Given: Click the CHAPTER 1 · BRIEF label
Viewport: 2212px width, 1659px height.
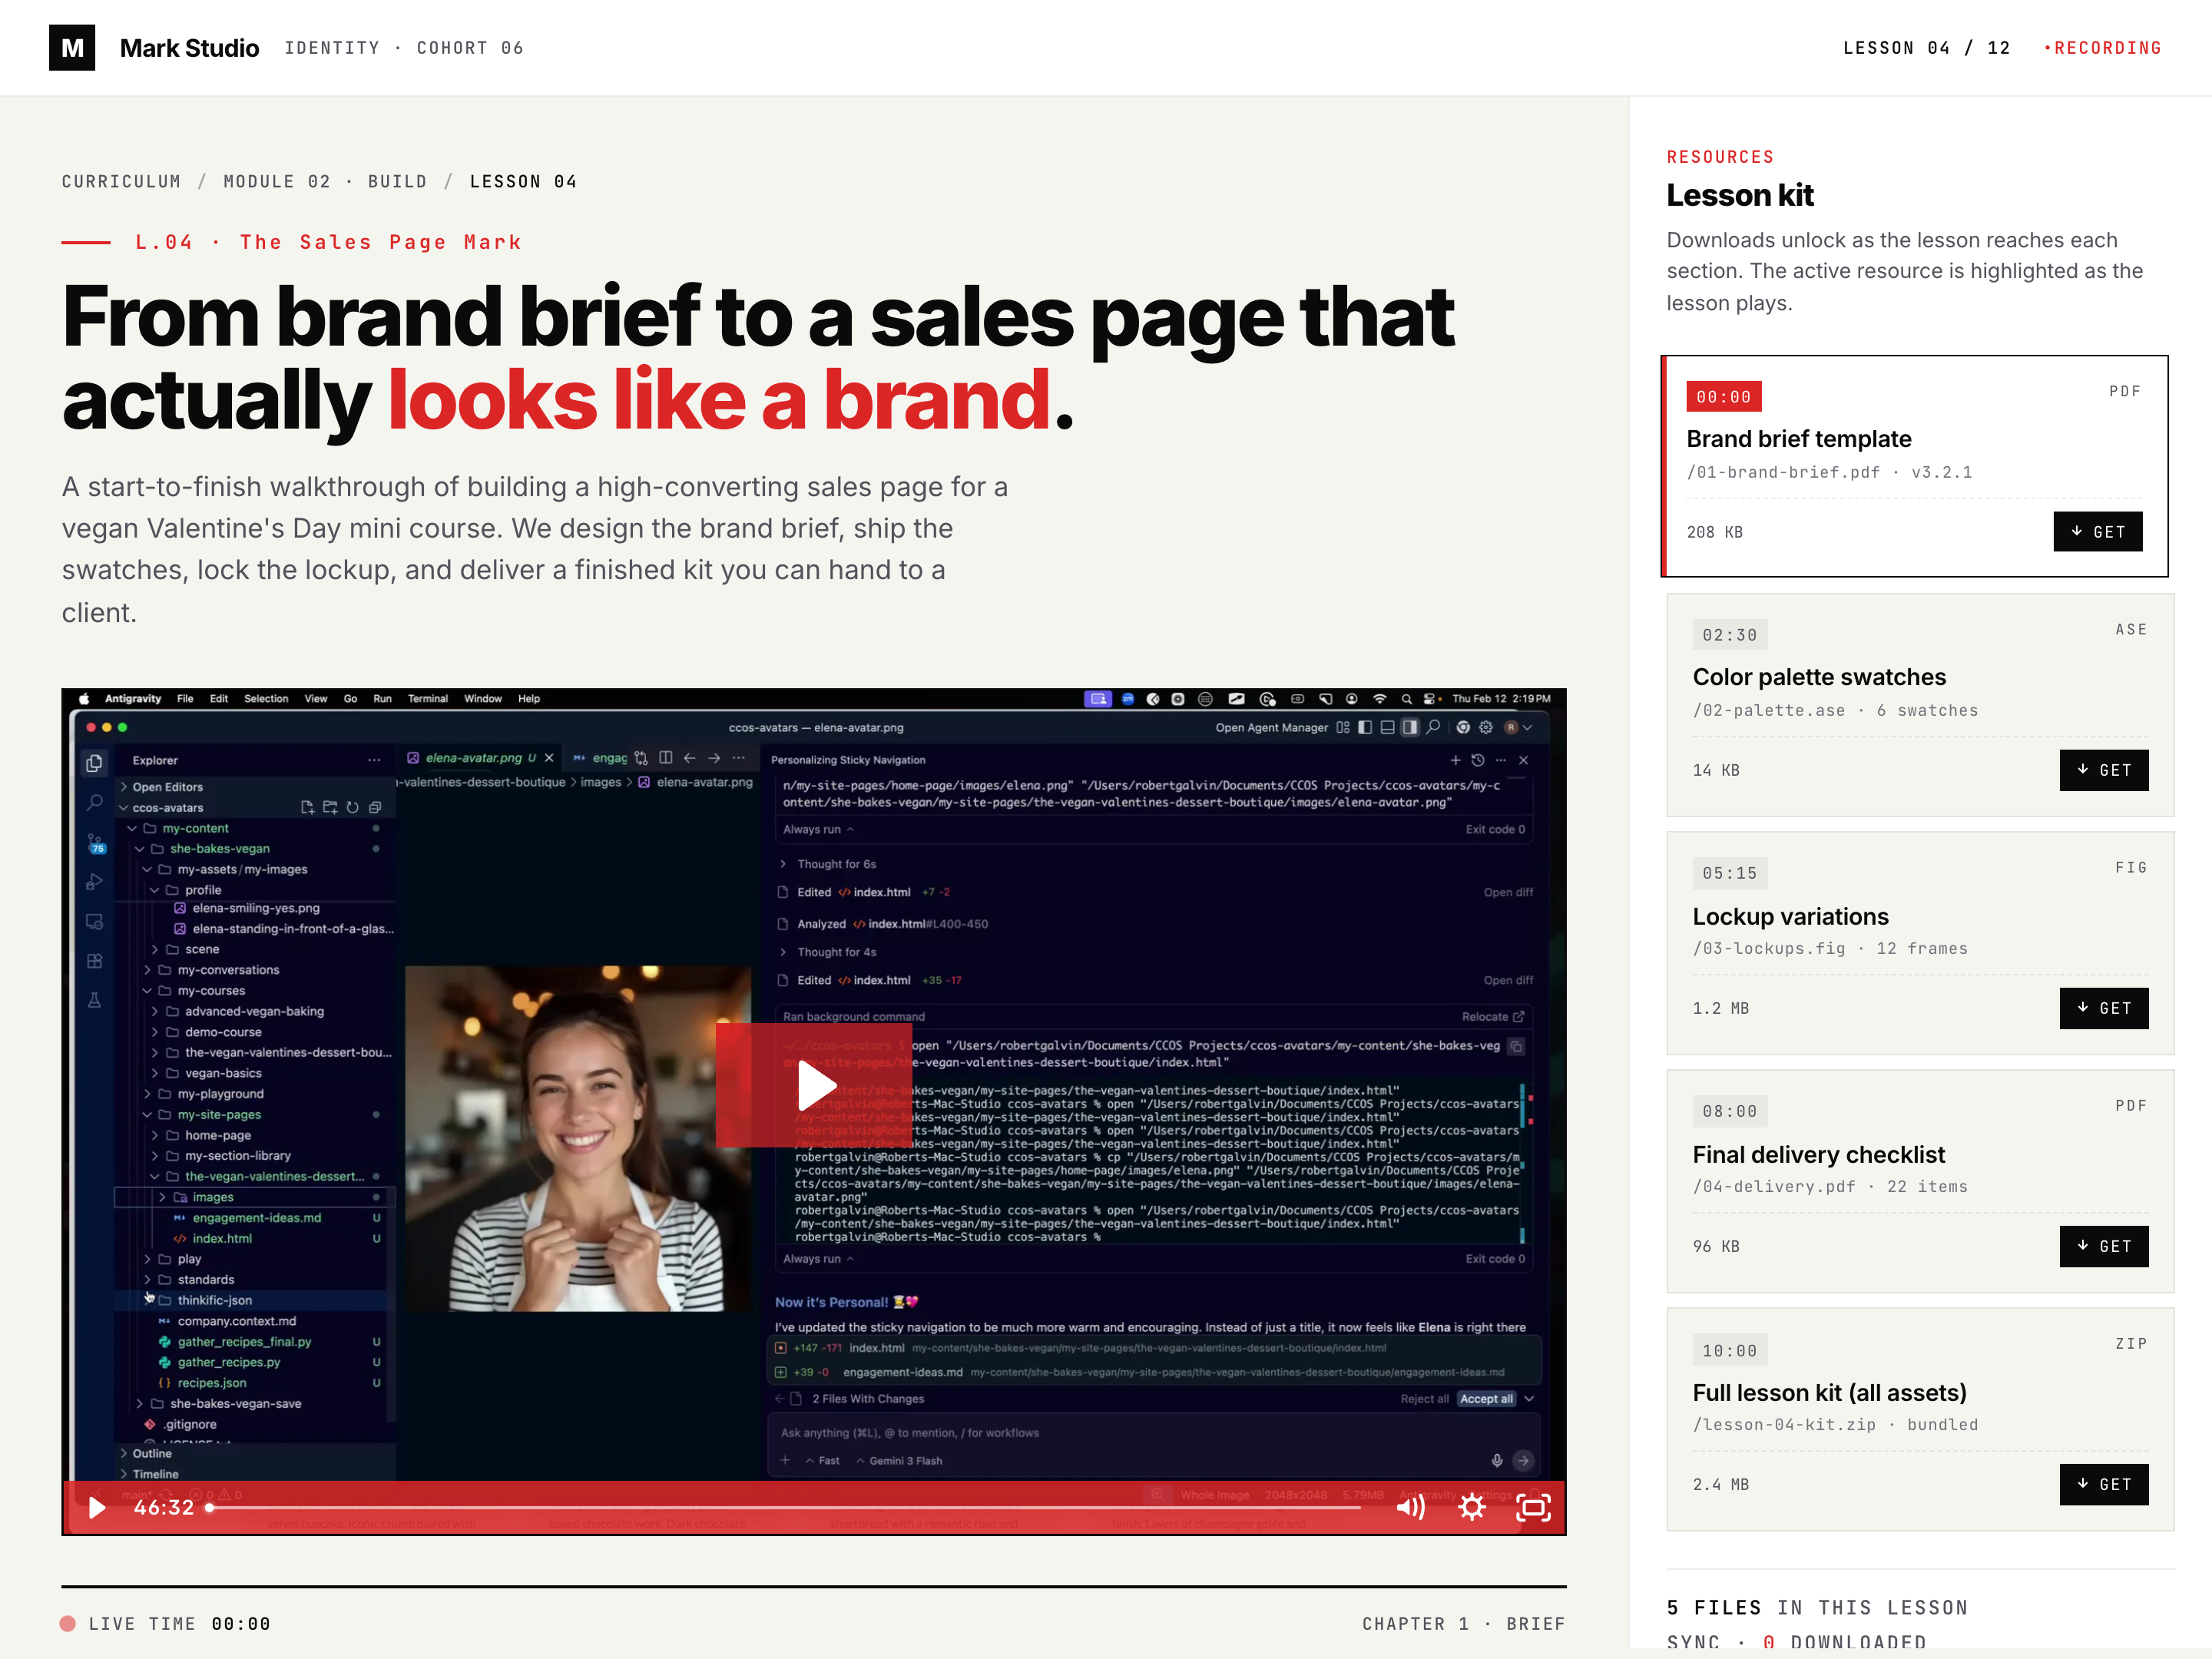Looking at the screenshot, I should [1464, 1624].
